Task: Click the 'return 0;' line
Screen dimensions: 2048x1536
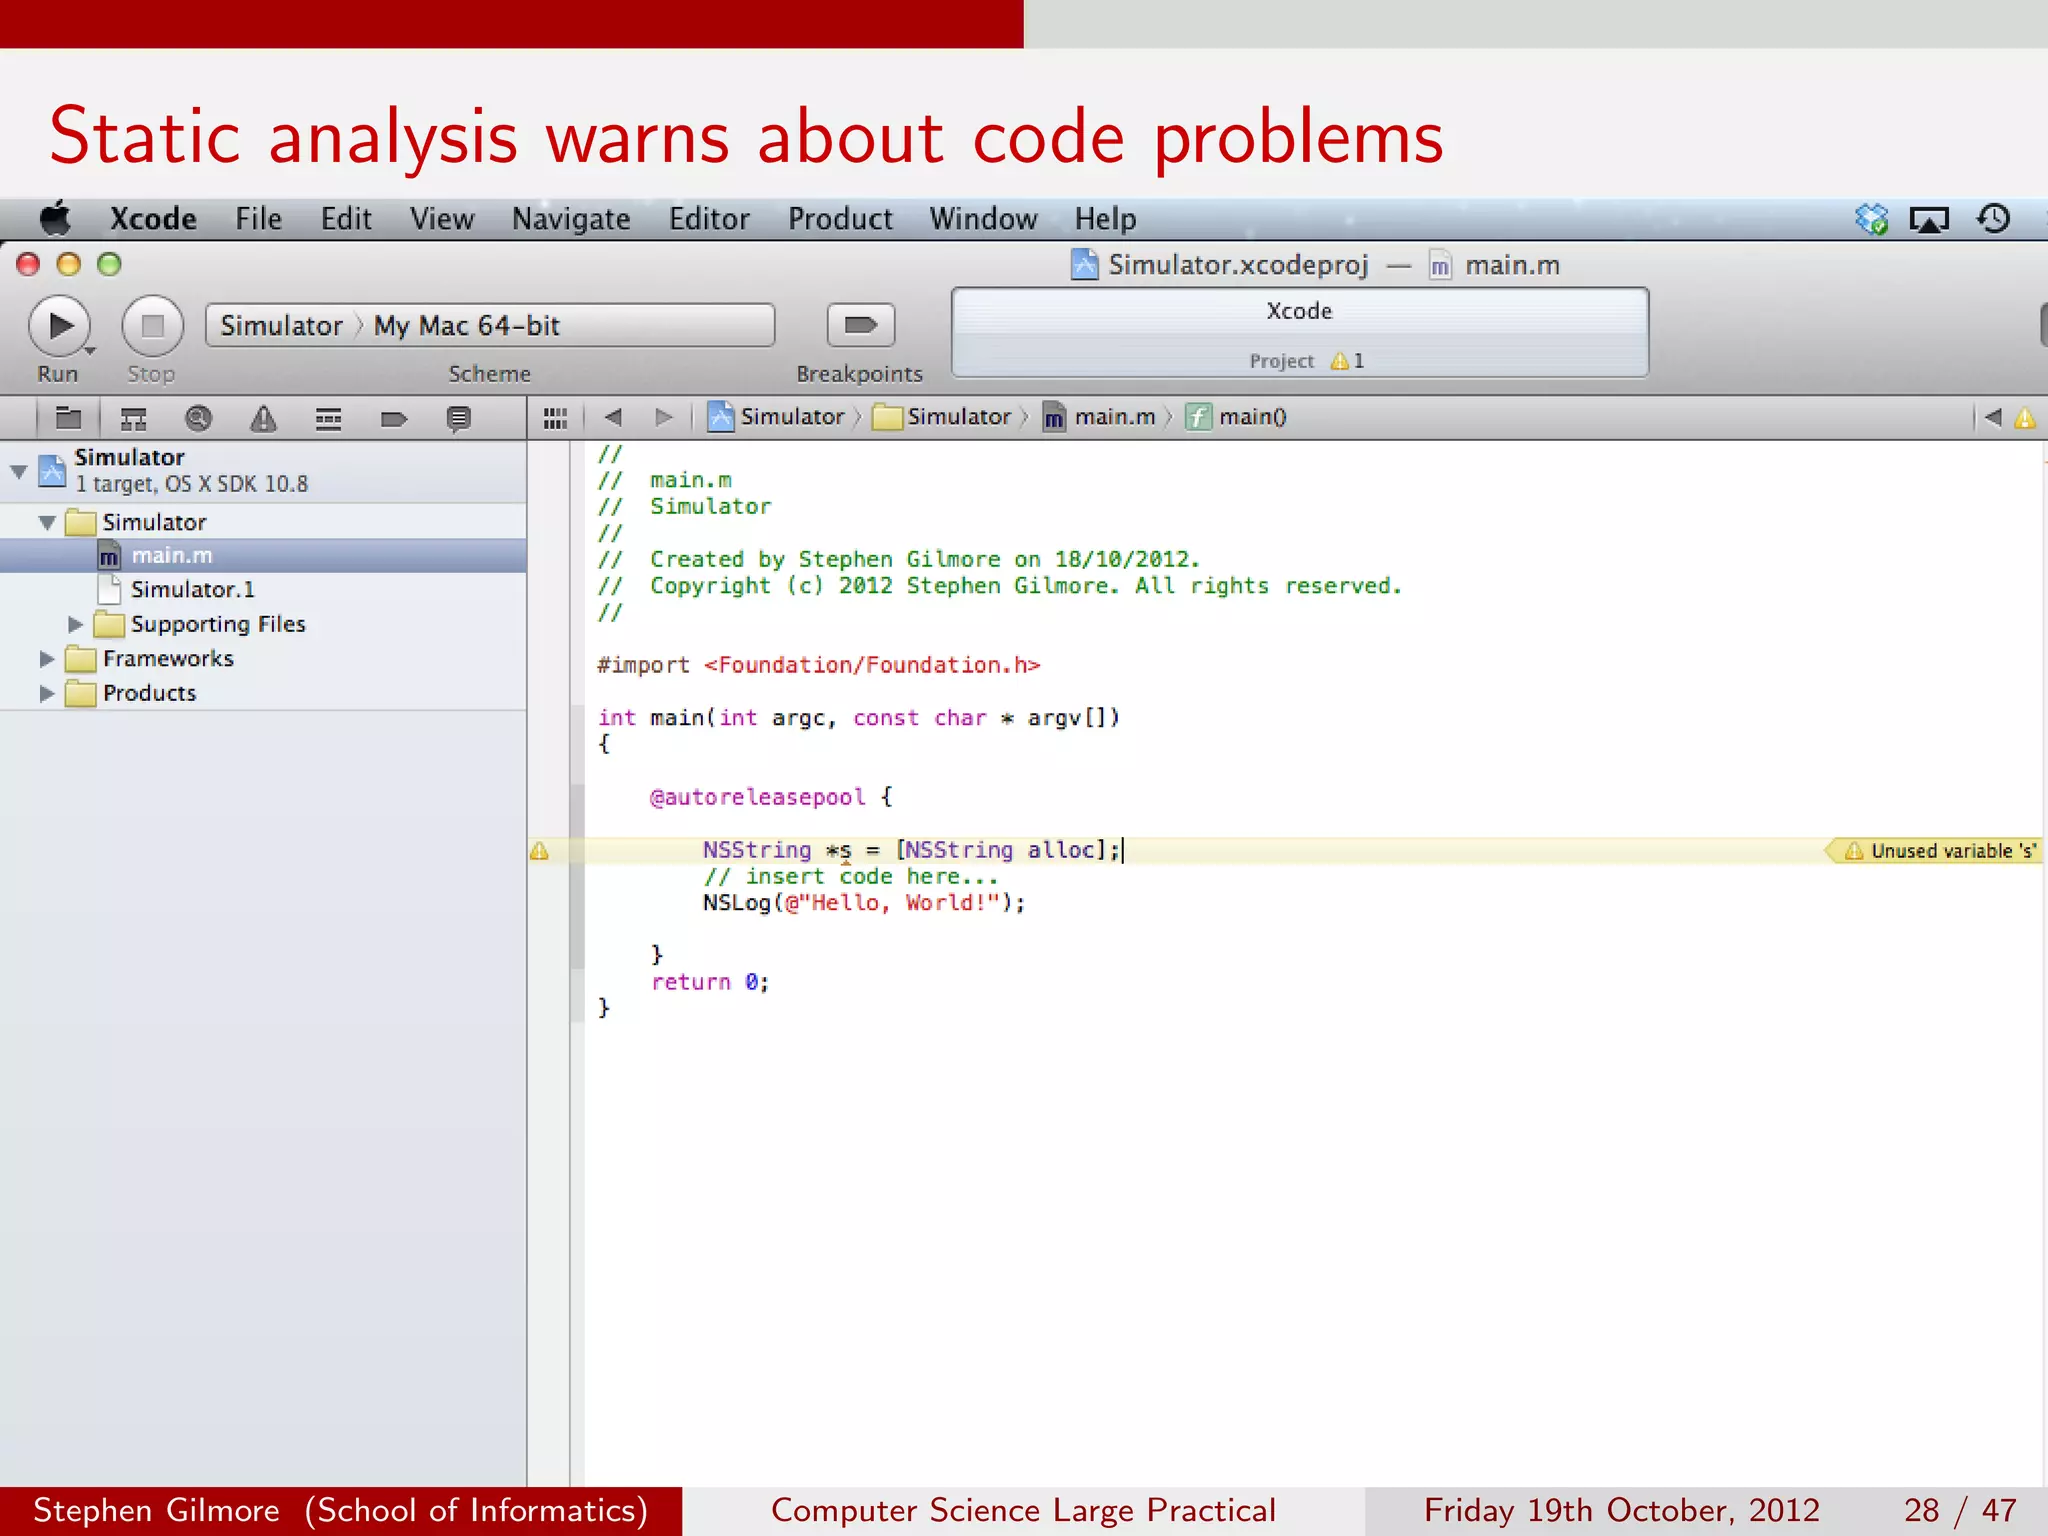Action: coord(710,982)
